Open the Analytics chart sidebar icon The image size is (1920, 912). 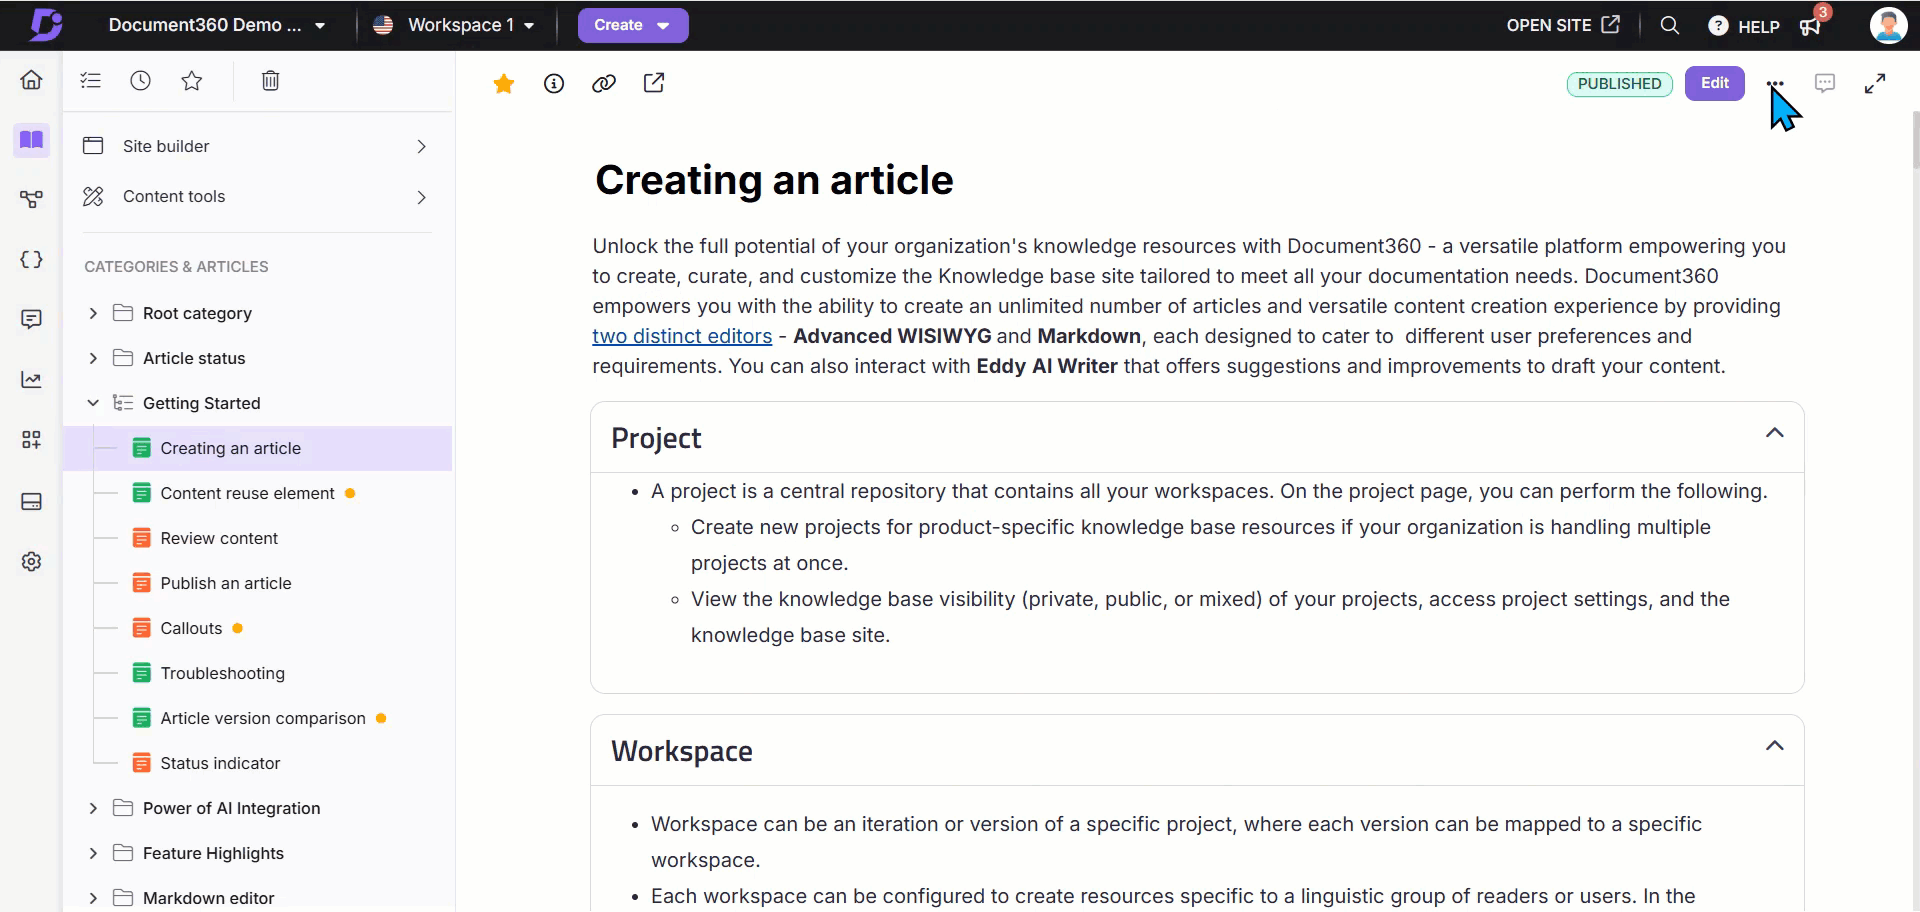coord(31,379)
